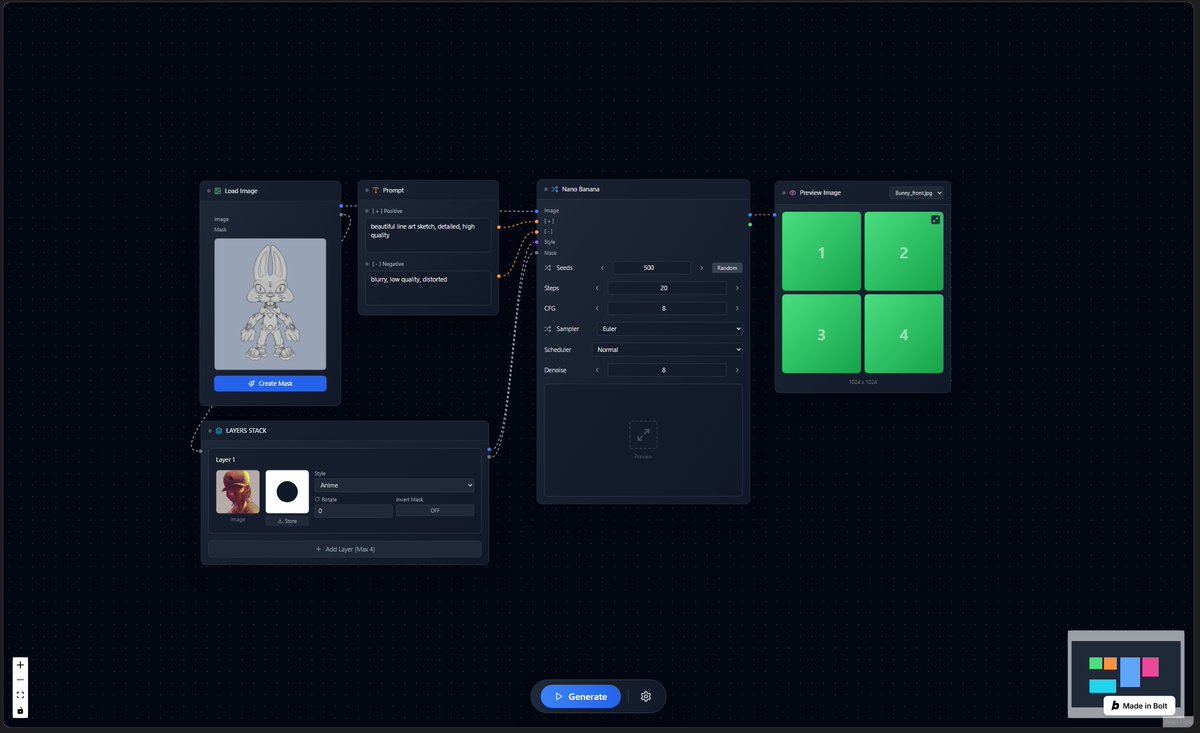Click the Positive prompt orange output port
The width and height of the screenshot is (1200, 733).
tap(499, 228)
